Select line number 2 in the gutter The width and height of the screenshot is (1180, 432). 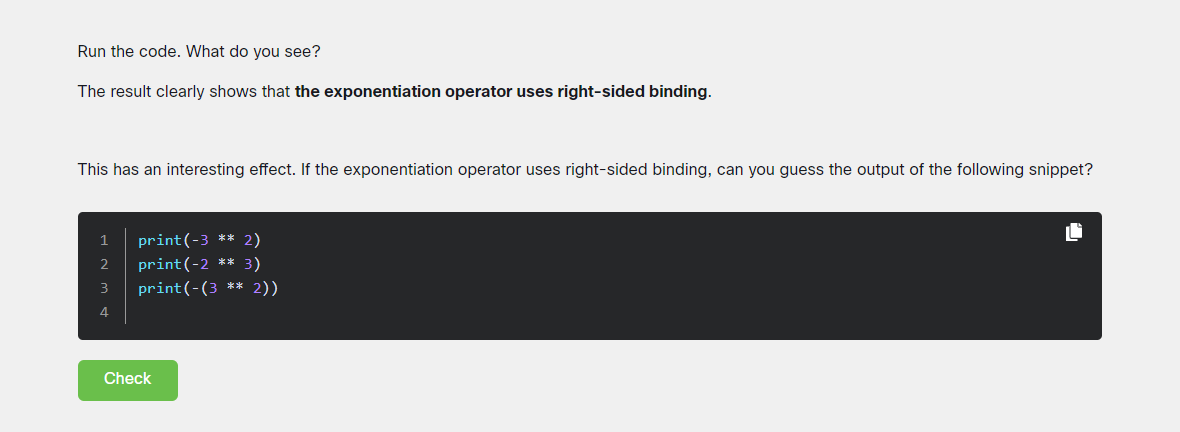coord(104,264)
